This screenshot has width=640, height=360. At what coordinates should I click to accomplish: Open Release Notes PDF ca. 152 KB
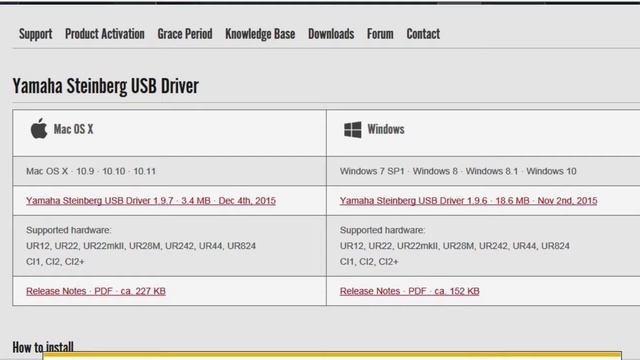click(410, 291)
